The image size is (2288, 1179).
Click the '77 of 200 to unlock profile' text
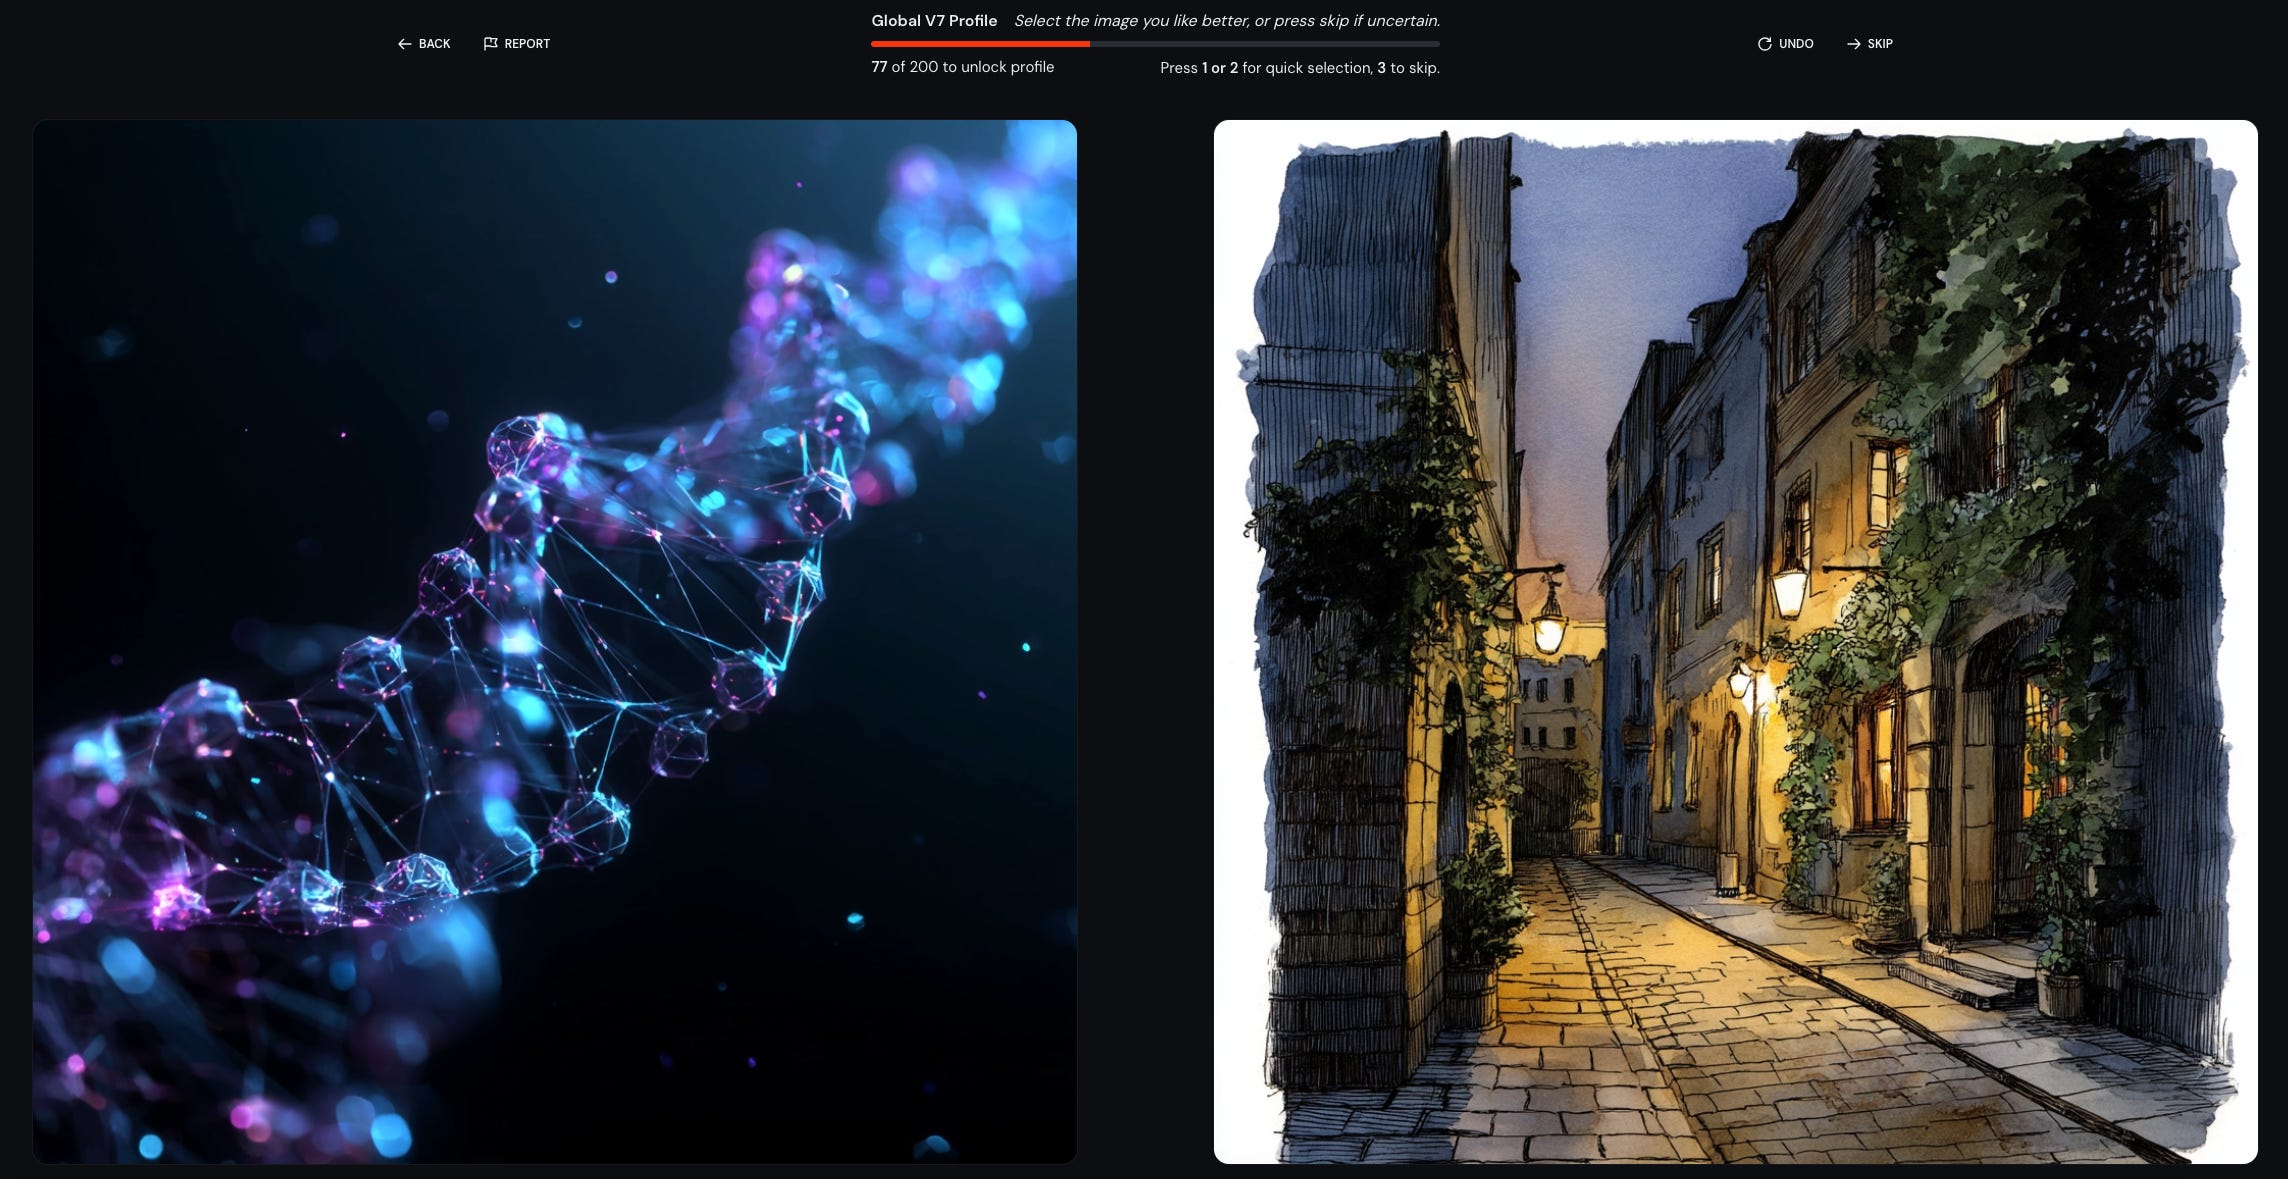[x=962, y=67]
